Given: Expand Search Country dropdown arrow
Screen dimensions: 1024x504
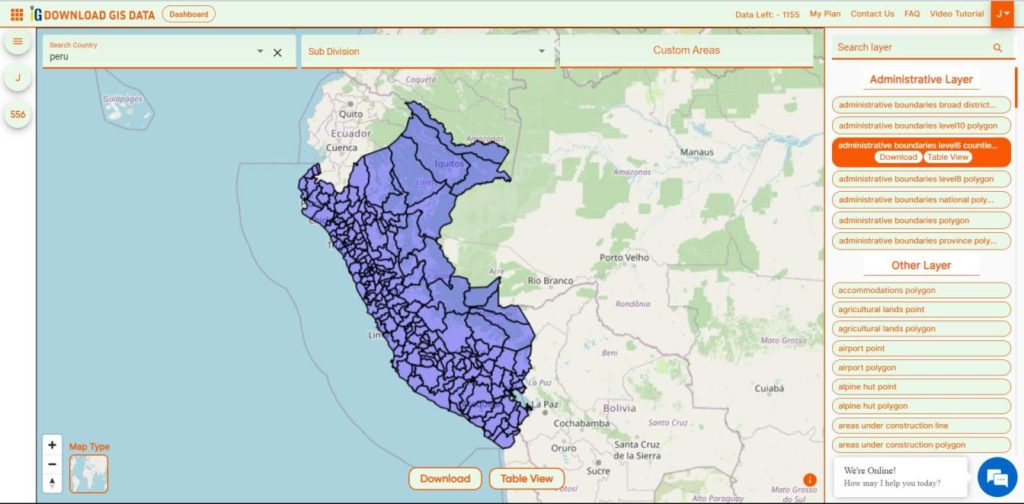Looking at the screenshot, I should 260,51.
